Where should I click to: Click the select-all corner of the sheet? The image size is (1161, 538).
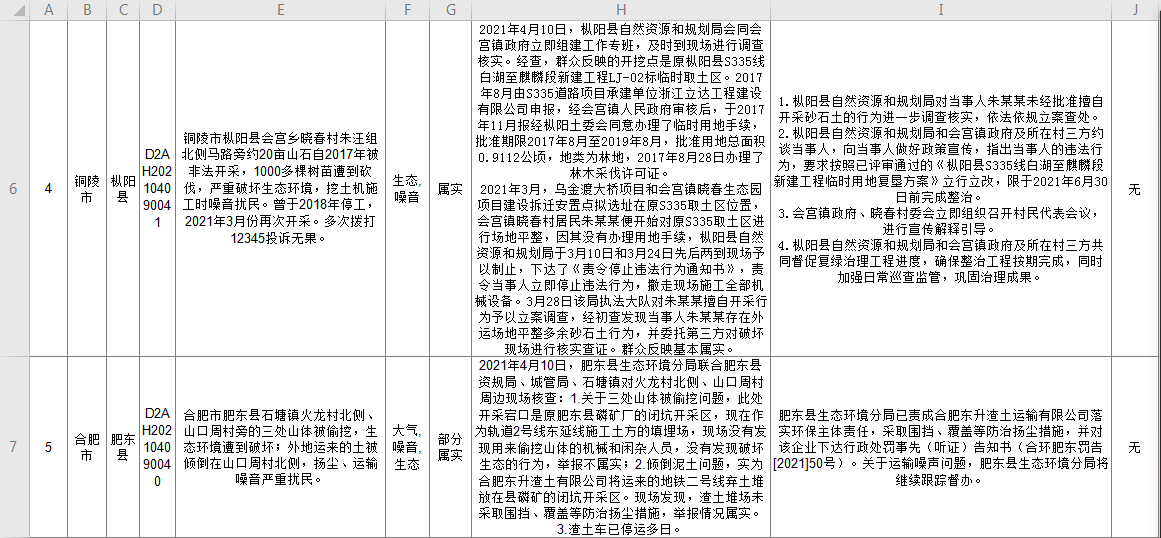(13, 10)
